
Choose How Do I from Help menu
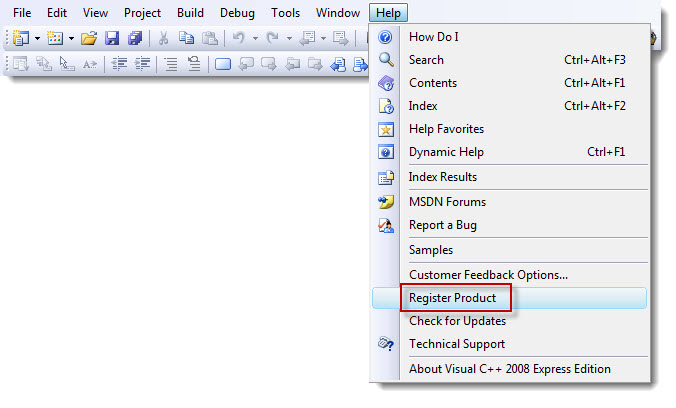pos(510,37)
